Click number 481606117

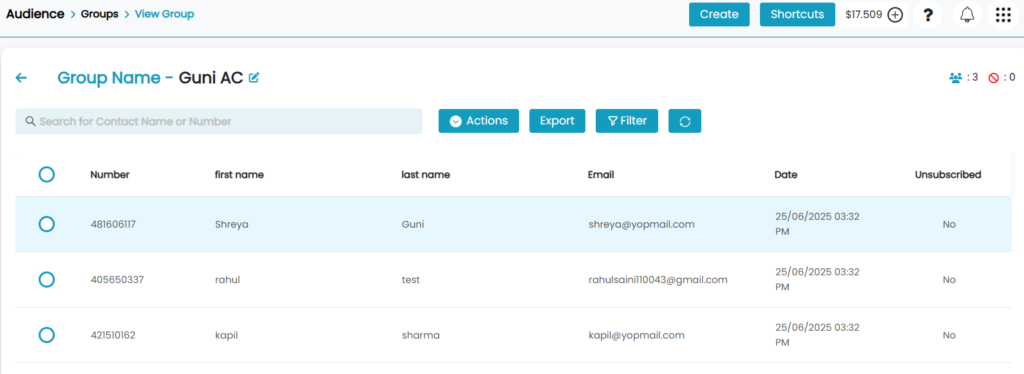click(x=113, y=224)
